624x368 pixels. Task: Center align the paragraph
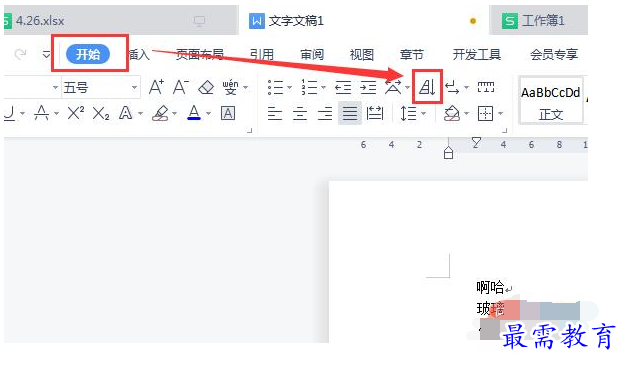coord(300,114)
